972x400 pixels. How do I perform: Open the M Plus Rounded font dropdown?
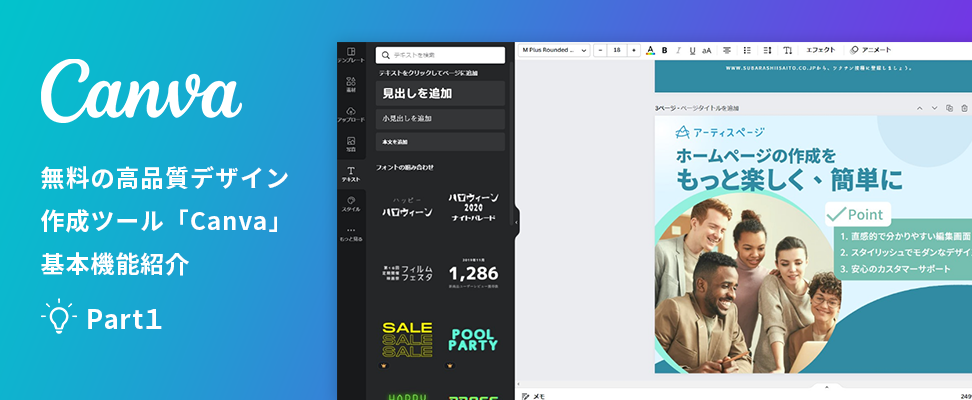(x=554, y=50)
